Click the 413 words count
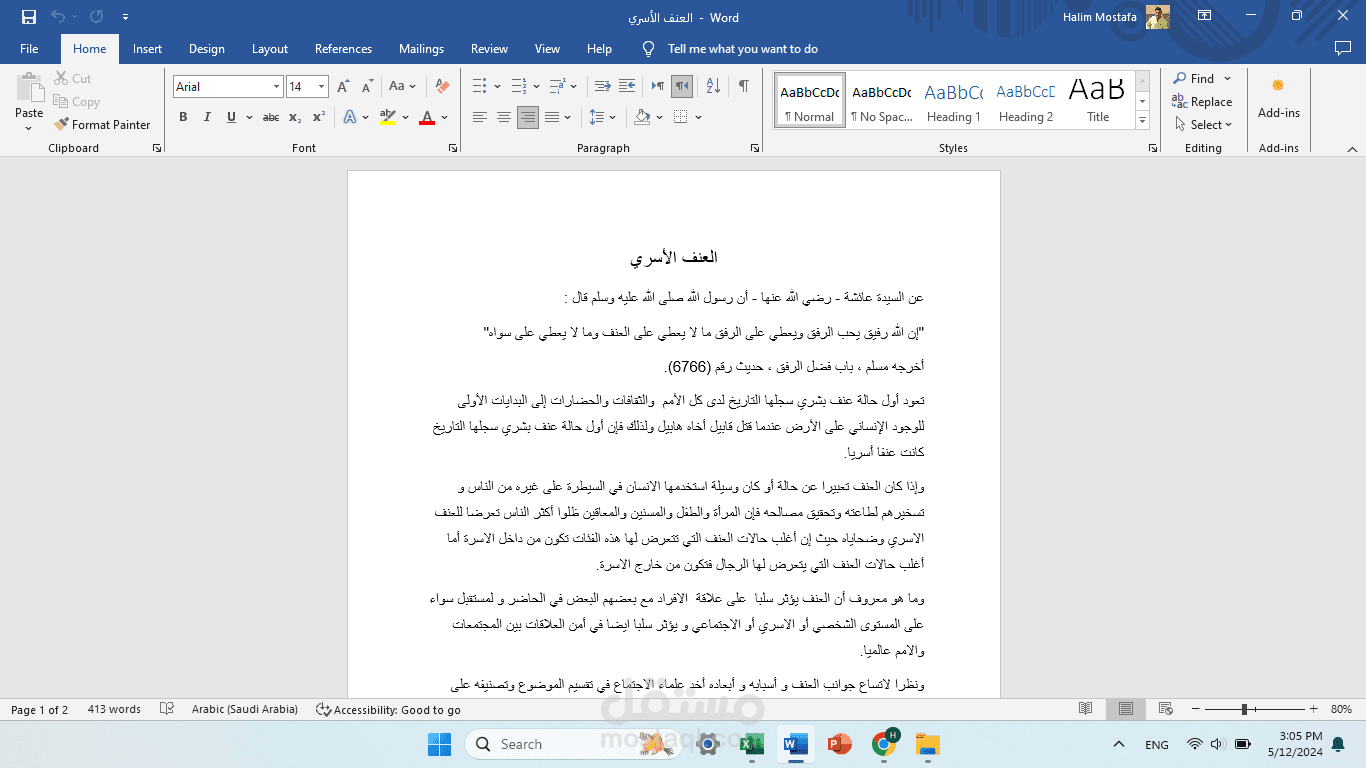Screen dimensions: 1366x768 114,709
